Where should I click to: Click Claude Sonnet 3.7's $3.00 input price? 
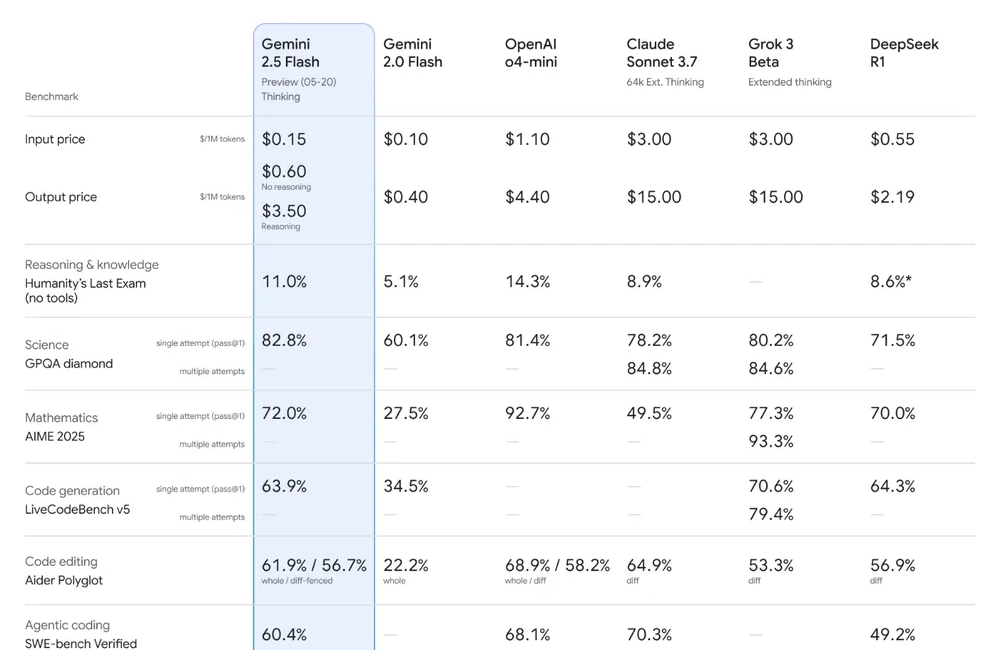[649, 139]
